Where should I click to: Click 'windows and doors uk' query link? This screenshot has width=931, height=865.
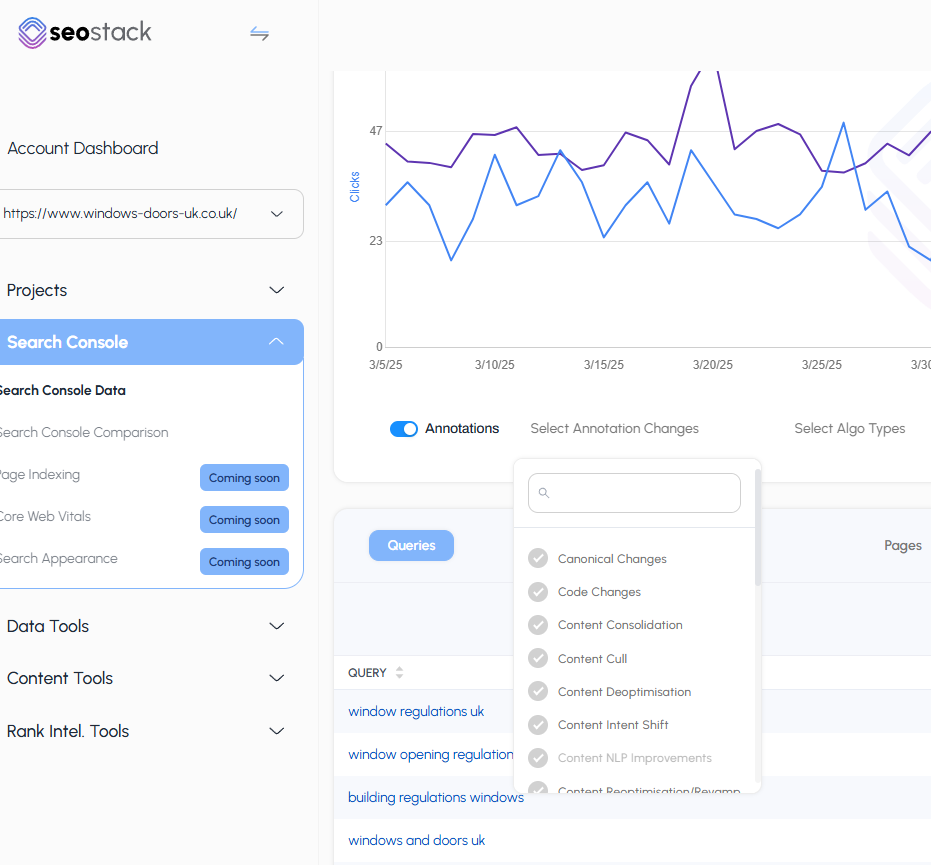tap(416, 840)
